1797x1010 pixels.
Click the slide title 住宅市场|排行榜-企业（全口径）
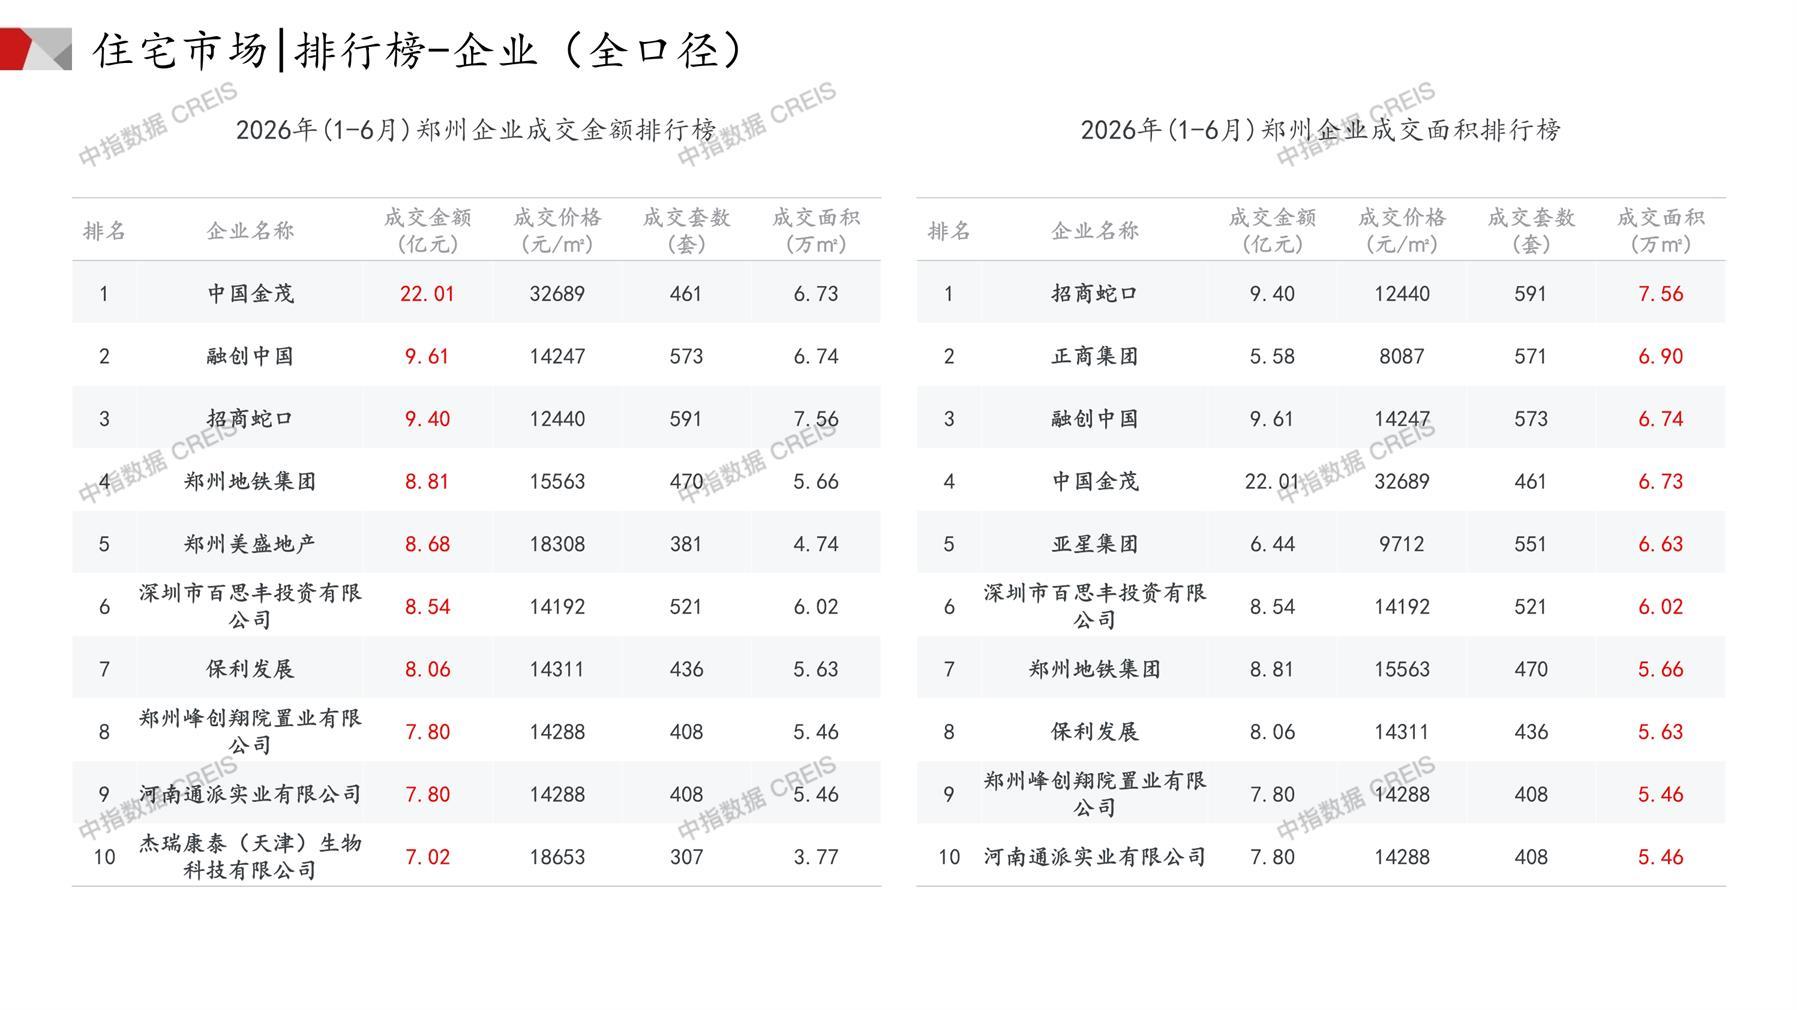point(418,50)
